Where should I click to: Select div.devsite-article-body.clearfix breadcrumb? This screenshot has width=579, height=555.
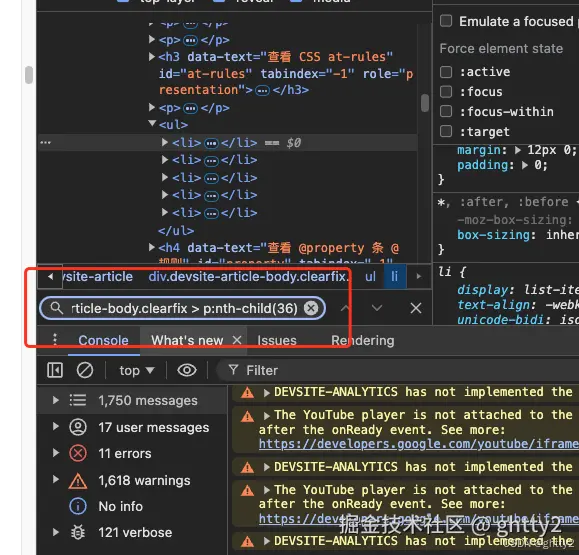tap(249, 277)
